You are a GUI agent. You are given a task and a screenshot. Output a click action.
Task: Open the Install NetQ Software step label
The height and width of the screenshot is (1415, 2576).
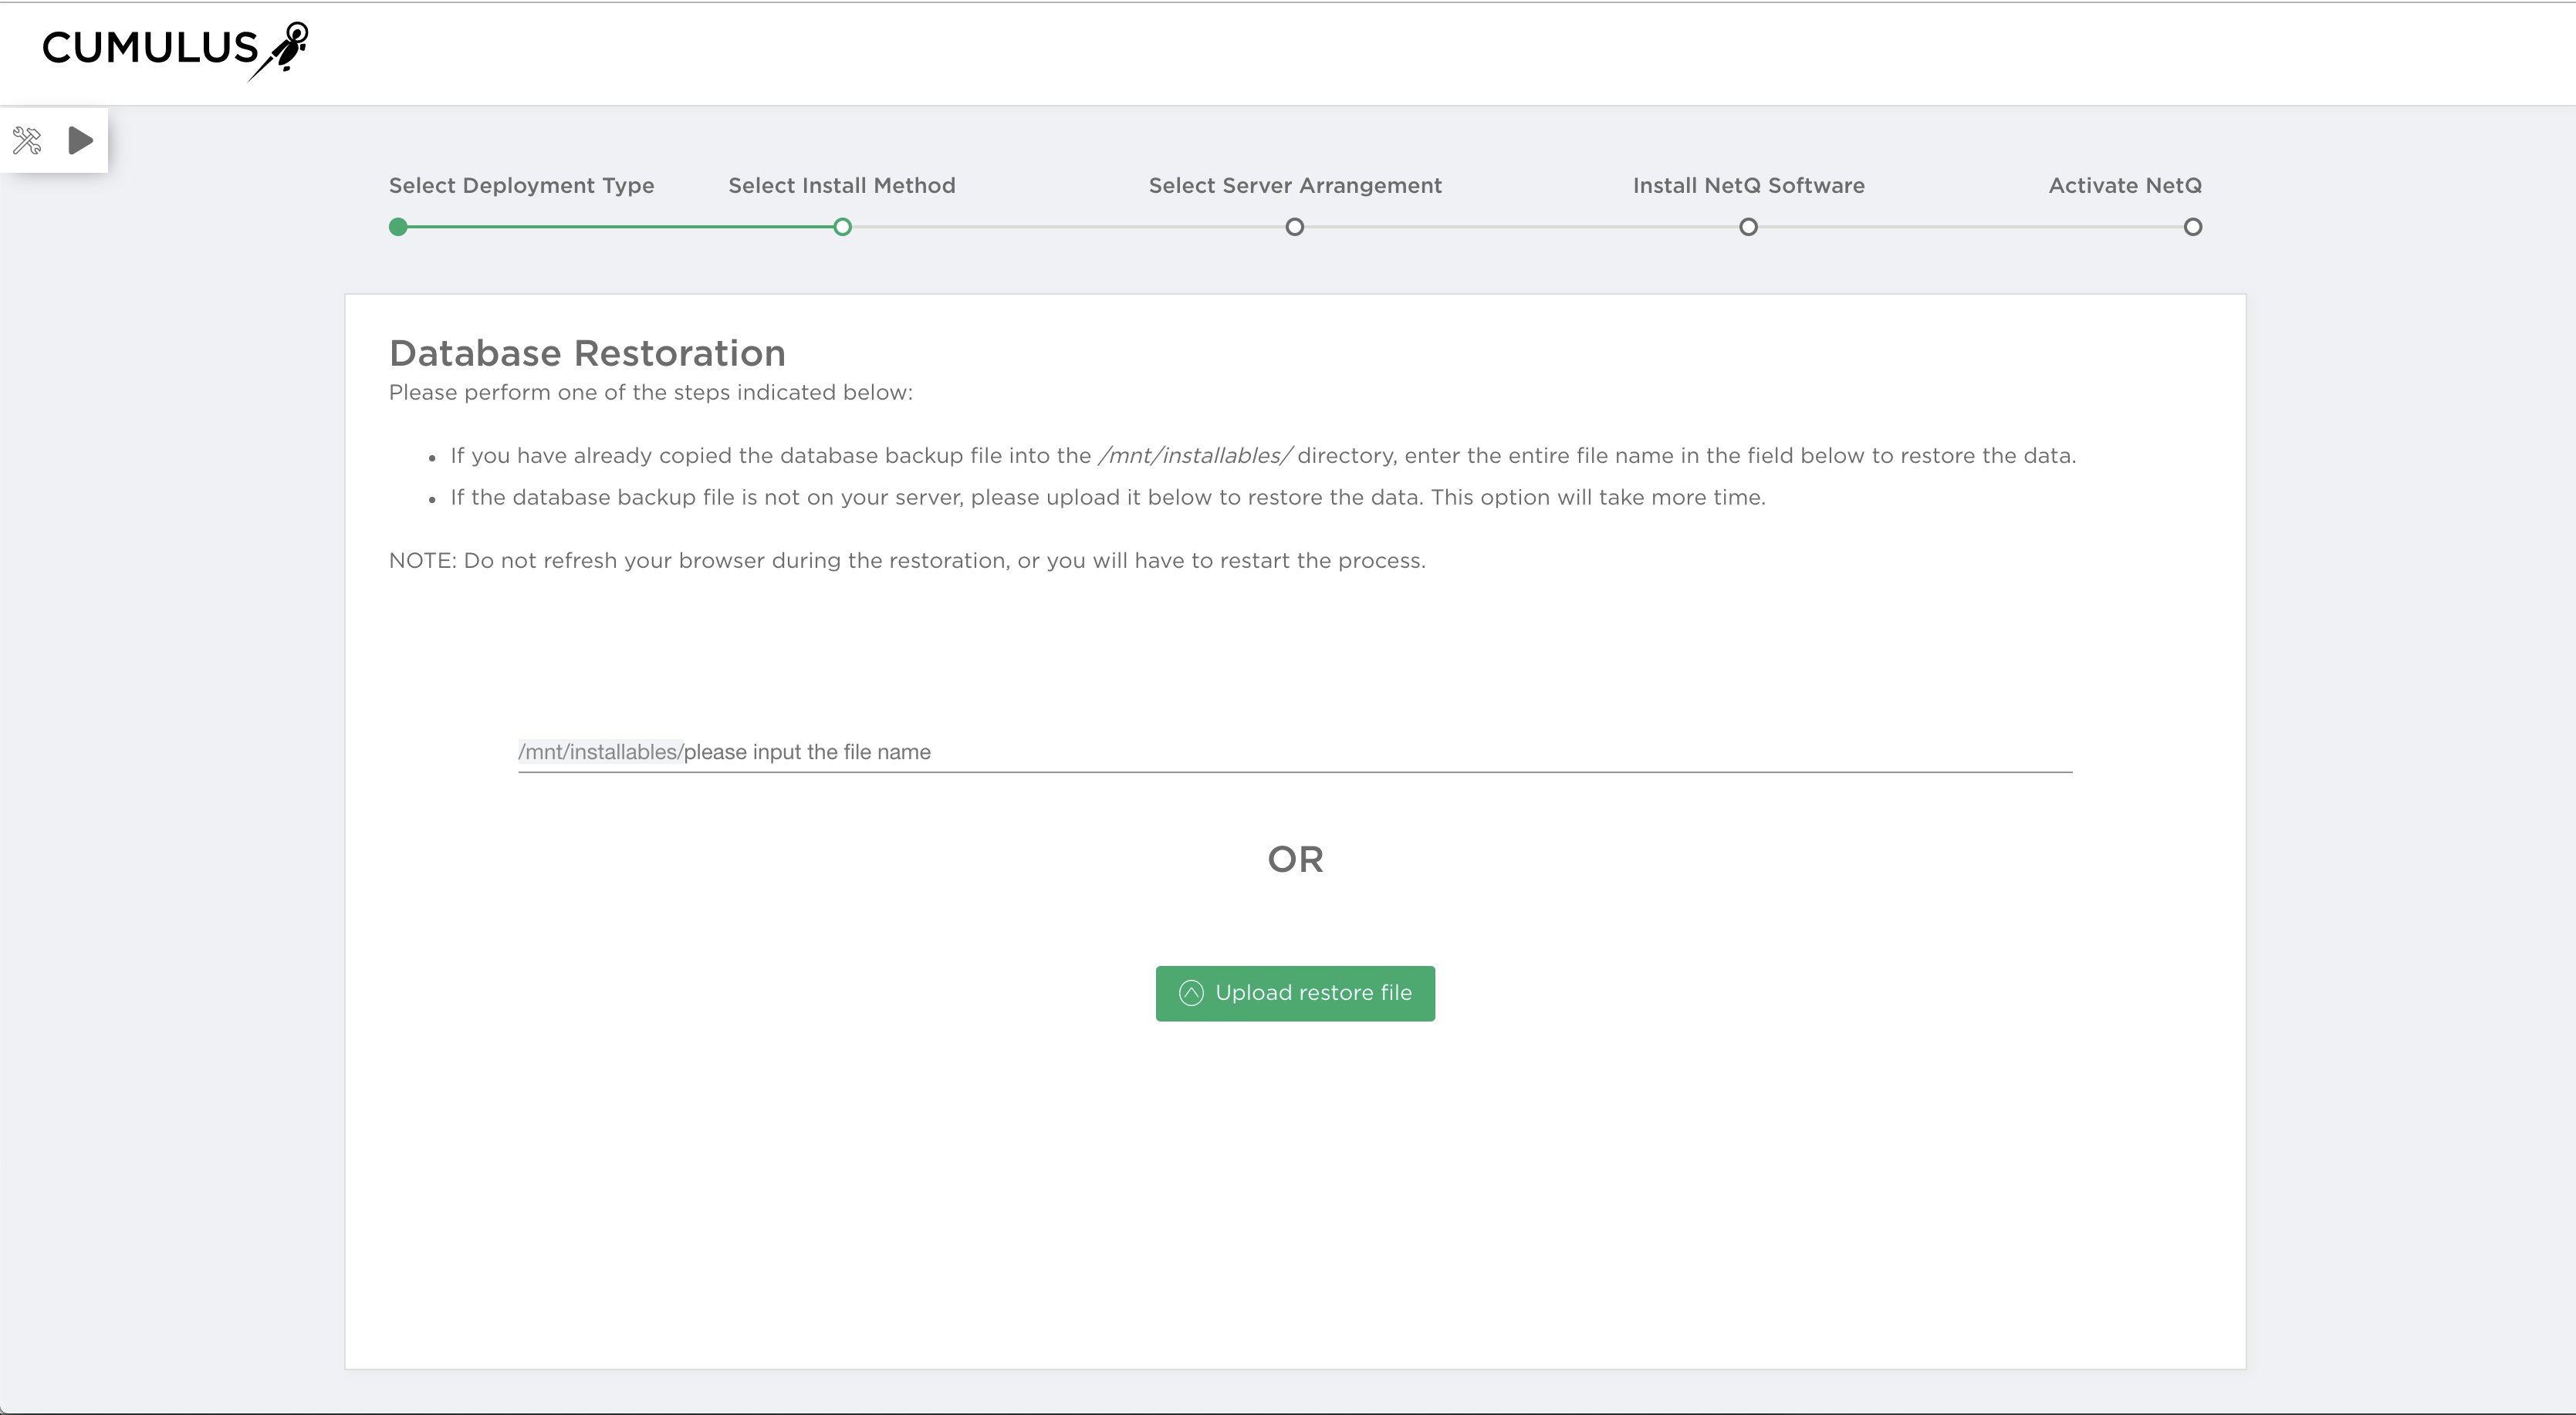[x=1748, y=185]
